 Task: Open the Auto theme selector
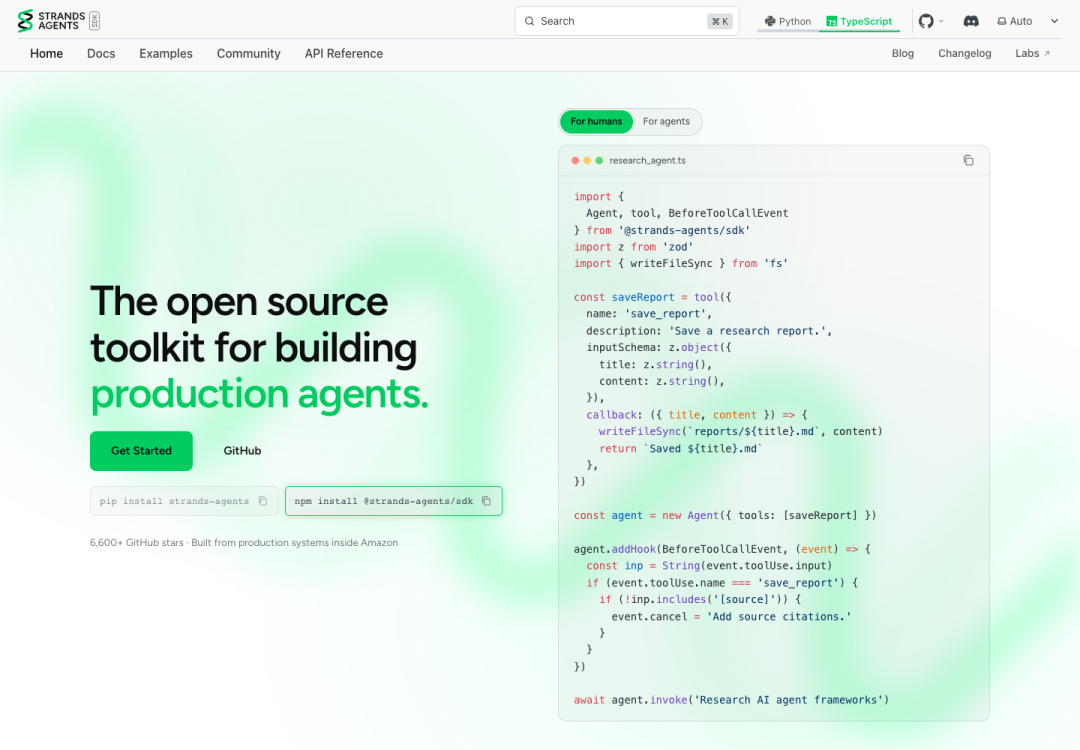1027,21
